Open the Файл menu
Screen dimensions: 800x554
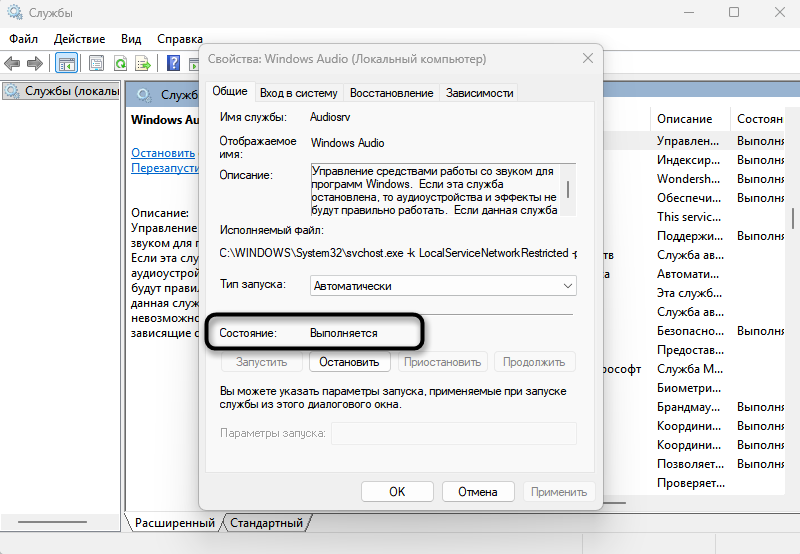(x=23, y=39)
